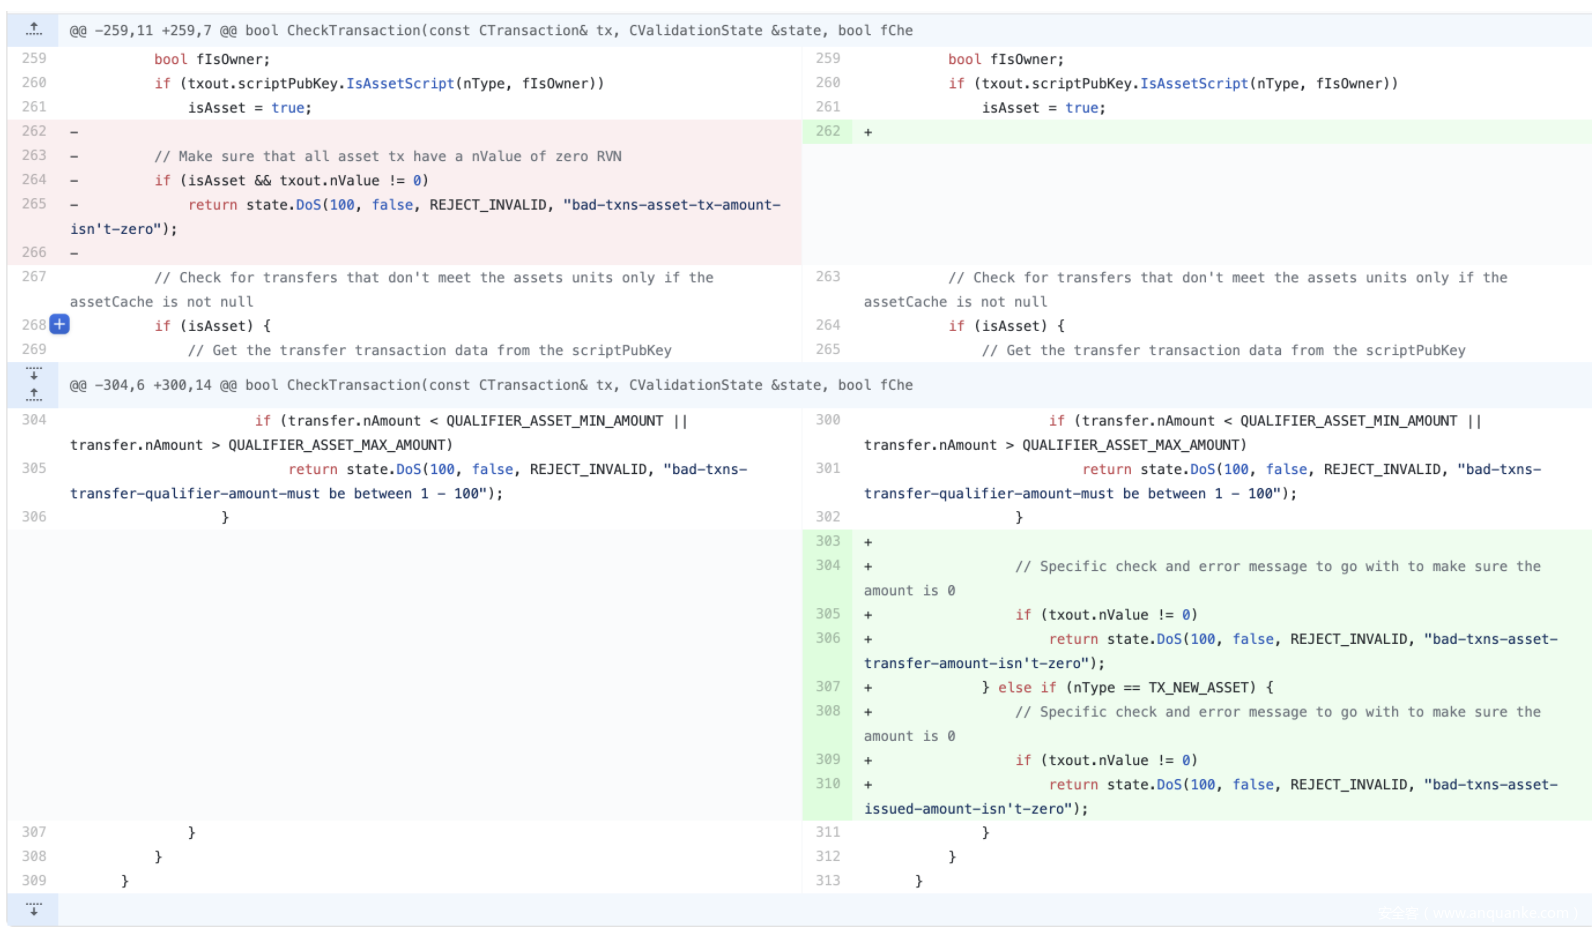Select added line number 303
The width and height of the screenshot is (1594, 932).
click(x=828, y=541)
